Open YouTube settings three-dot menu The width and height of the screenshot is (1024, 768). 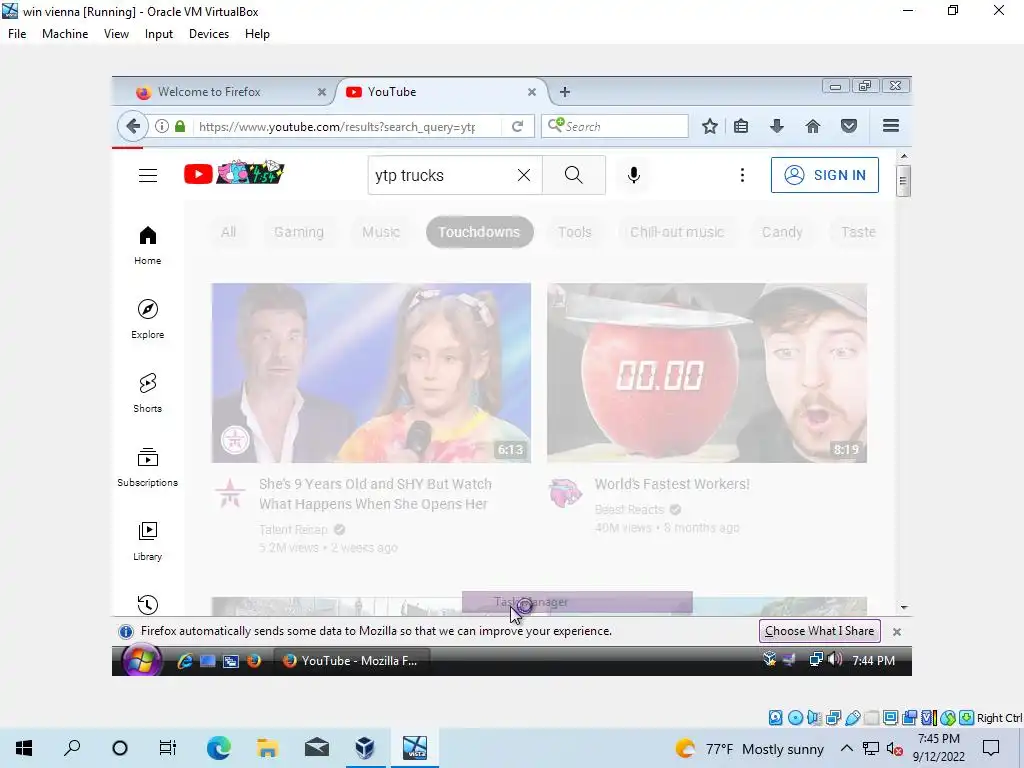[x=742, y=175]
